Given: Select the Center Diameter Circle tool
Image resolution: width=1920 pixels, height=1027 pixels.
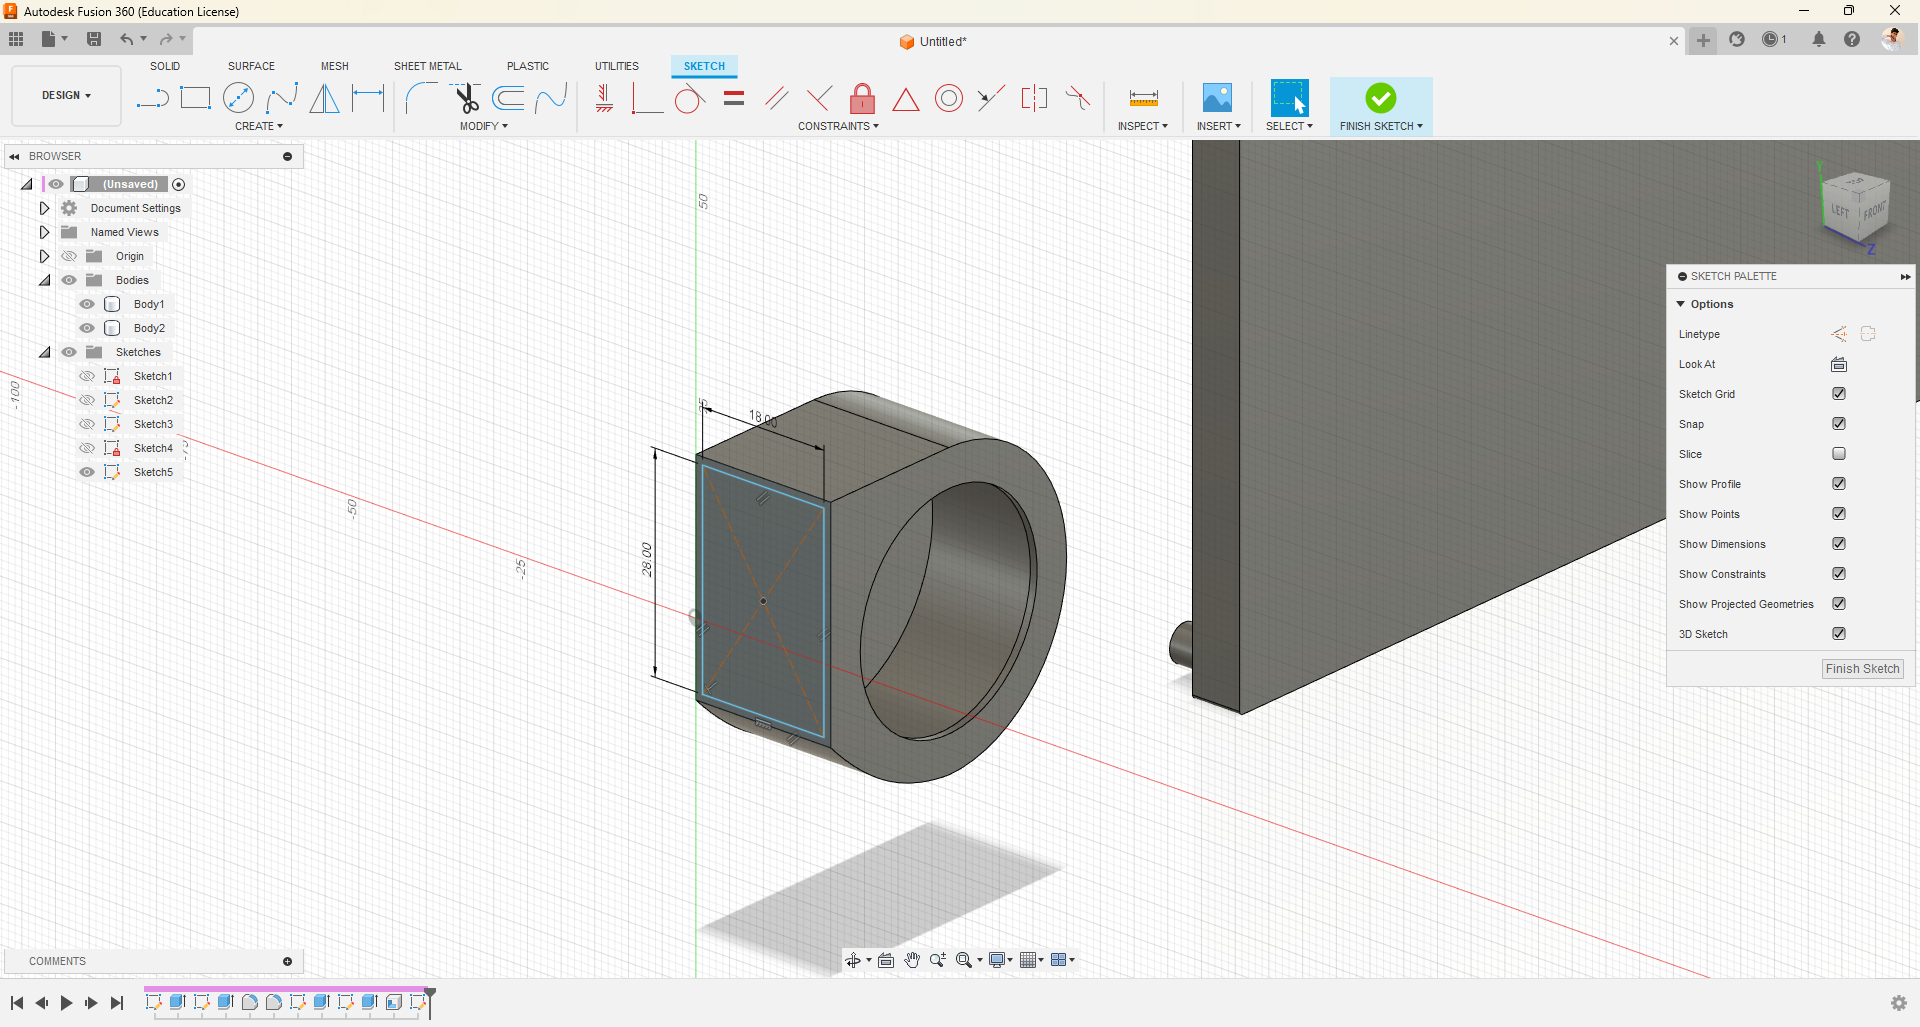Looking at the screenshot, I should [238, 98].
